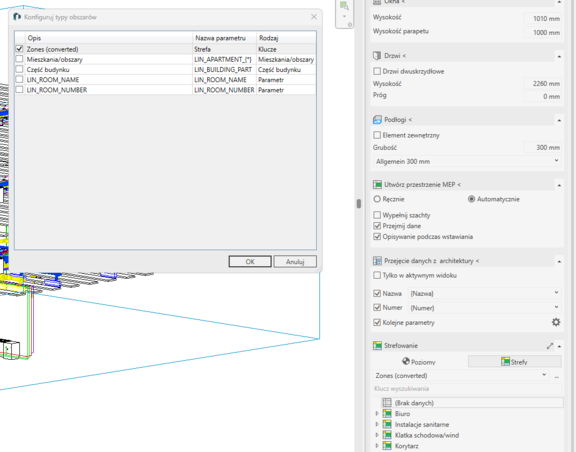Viewport: 576px width, 452px height.
Task: Click the Anuluj button
Action: pos(295,262)
